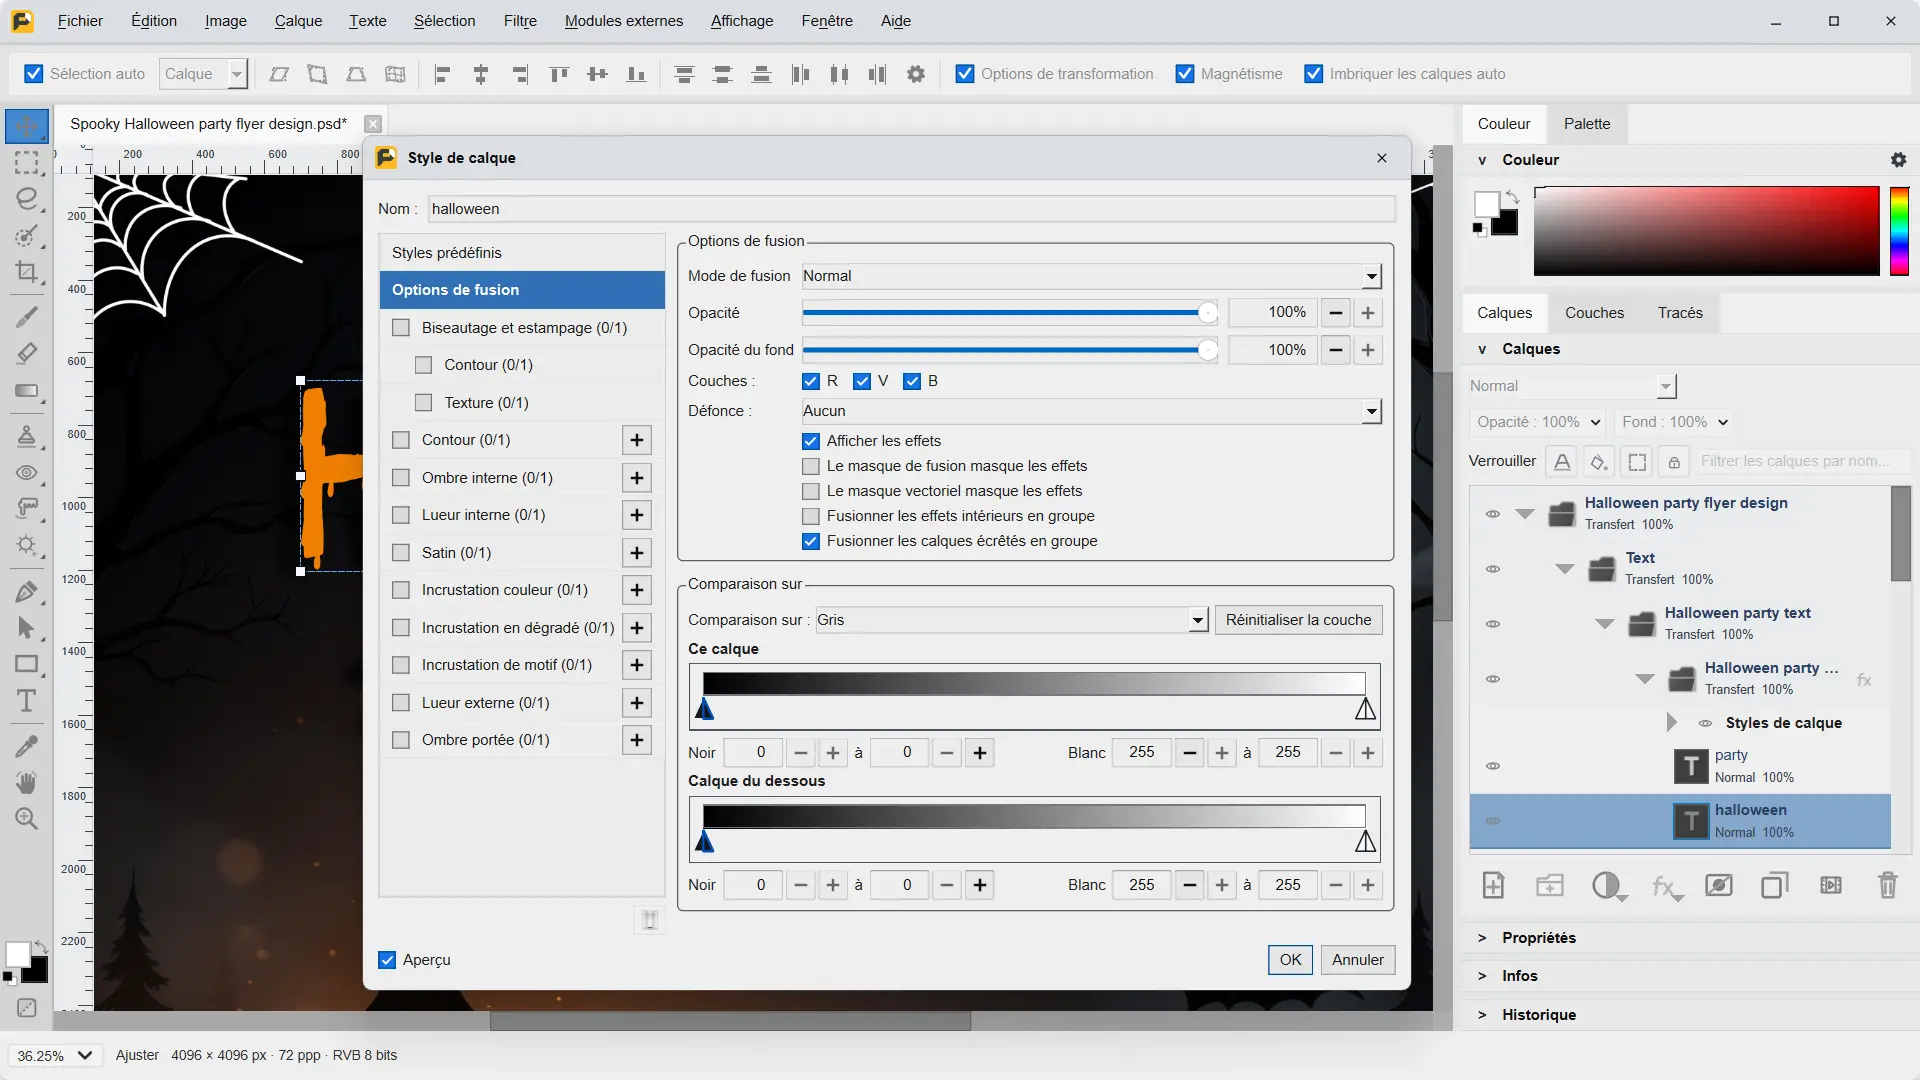Viewport: 1920px width, 1080px height.
Task: Disable the Aperçu preview checkbox
Action: coord(387,960)
